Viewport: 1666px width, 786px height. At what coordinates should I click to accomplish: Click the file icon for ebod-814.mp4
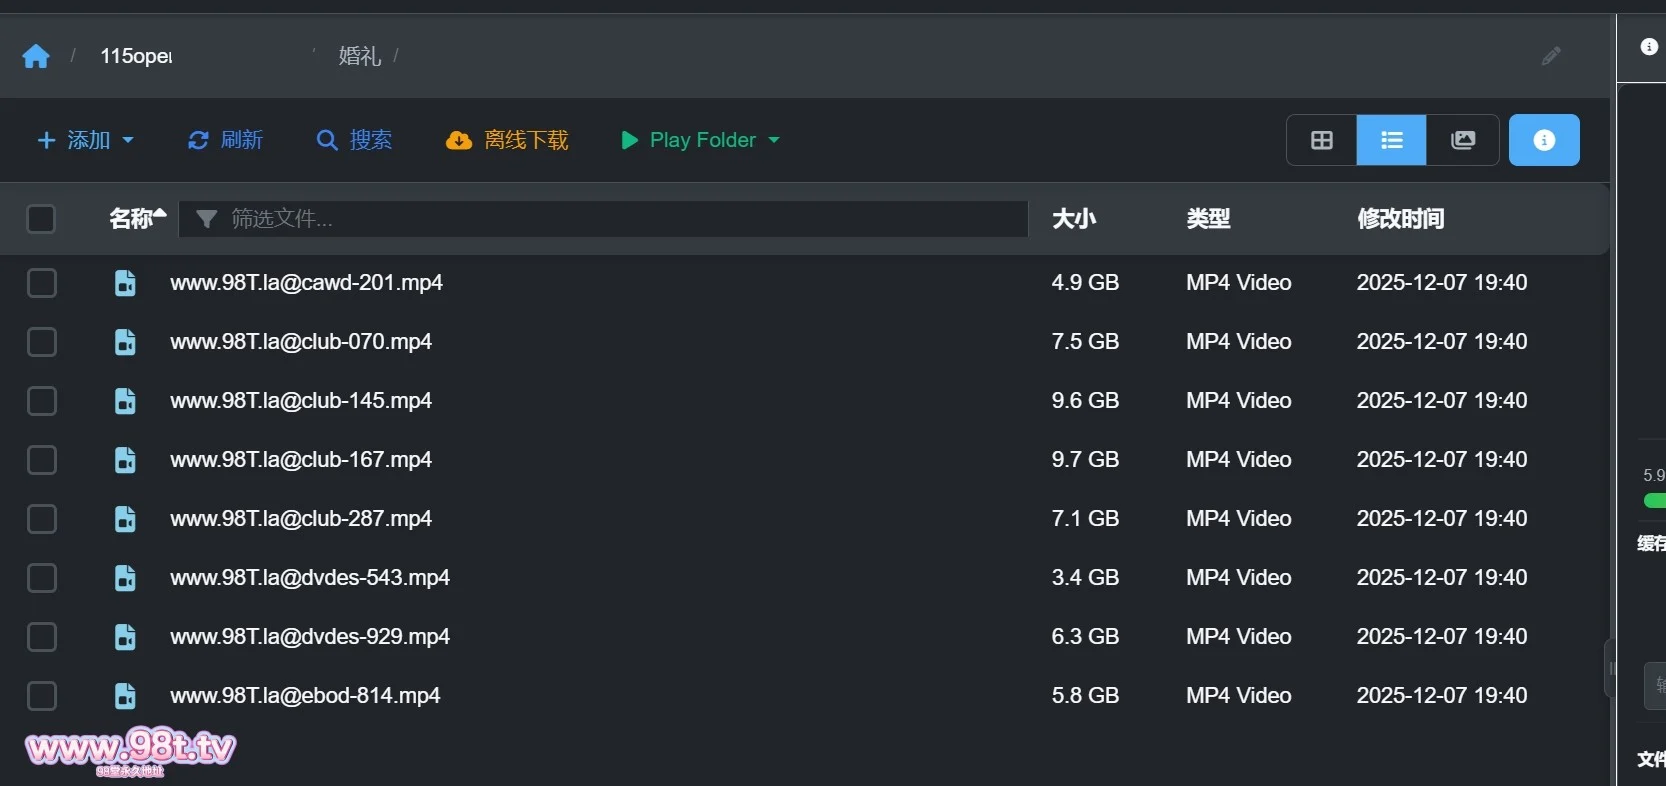coord(125,696)
